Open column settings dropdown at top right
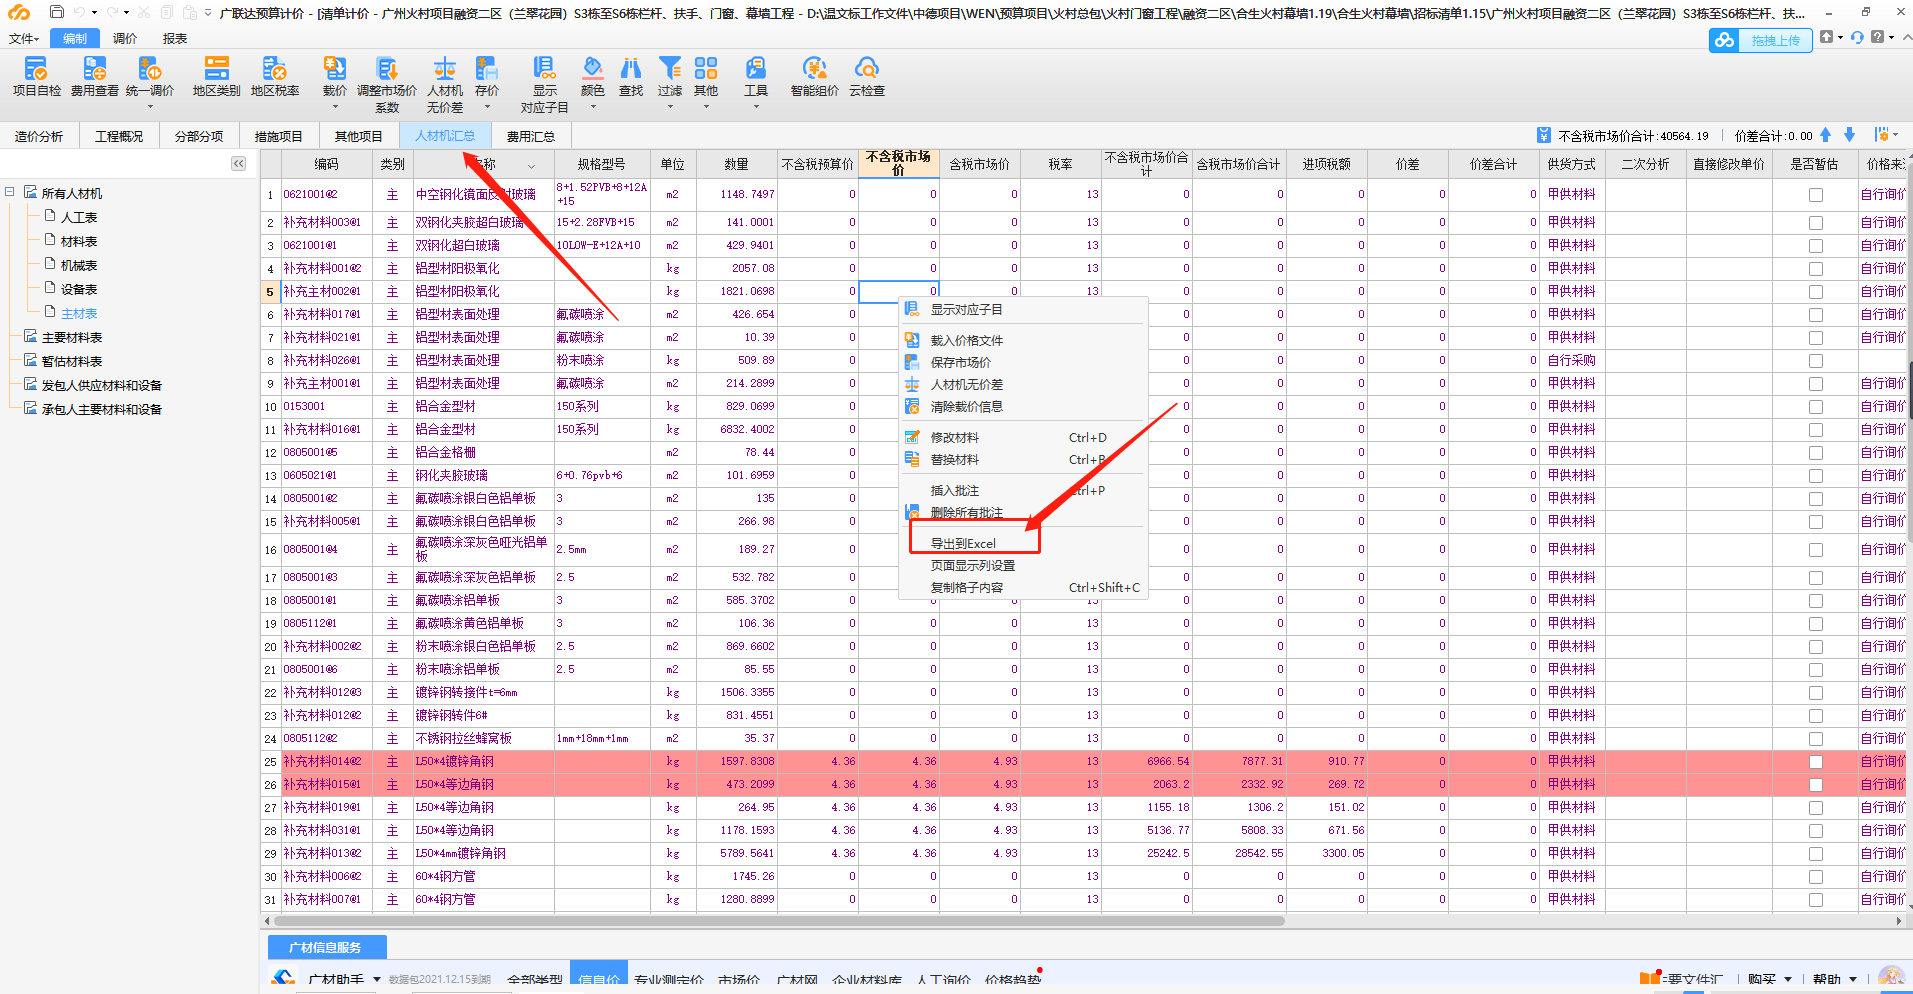Viewport: 1913px width, 994px height. pos(1884,135)
